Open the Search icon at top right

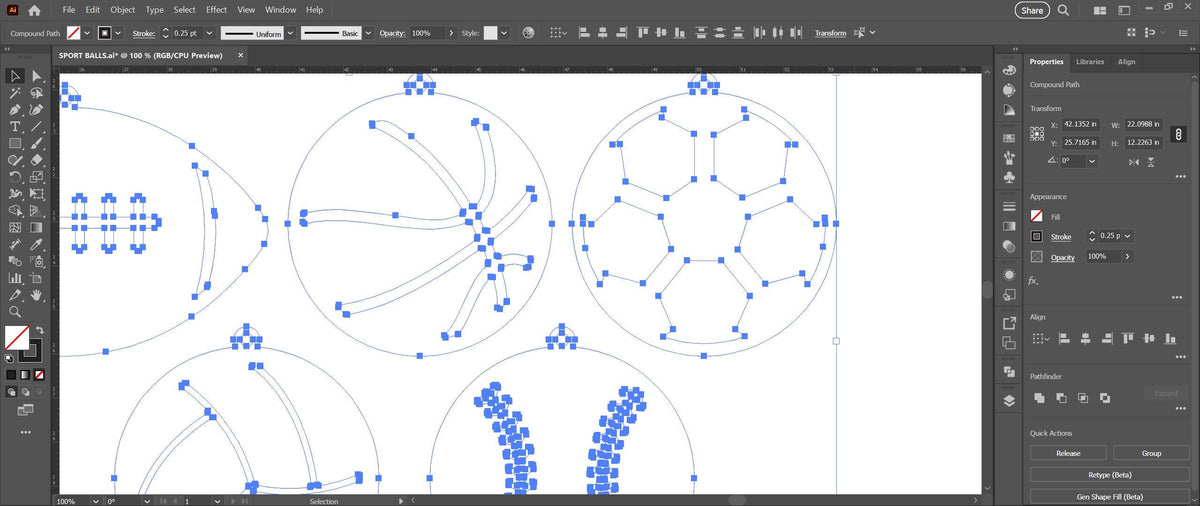pyautogui.click(x=1064, y=10)
